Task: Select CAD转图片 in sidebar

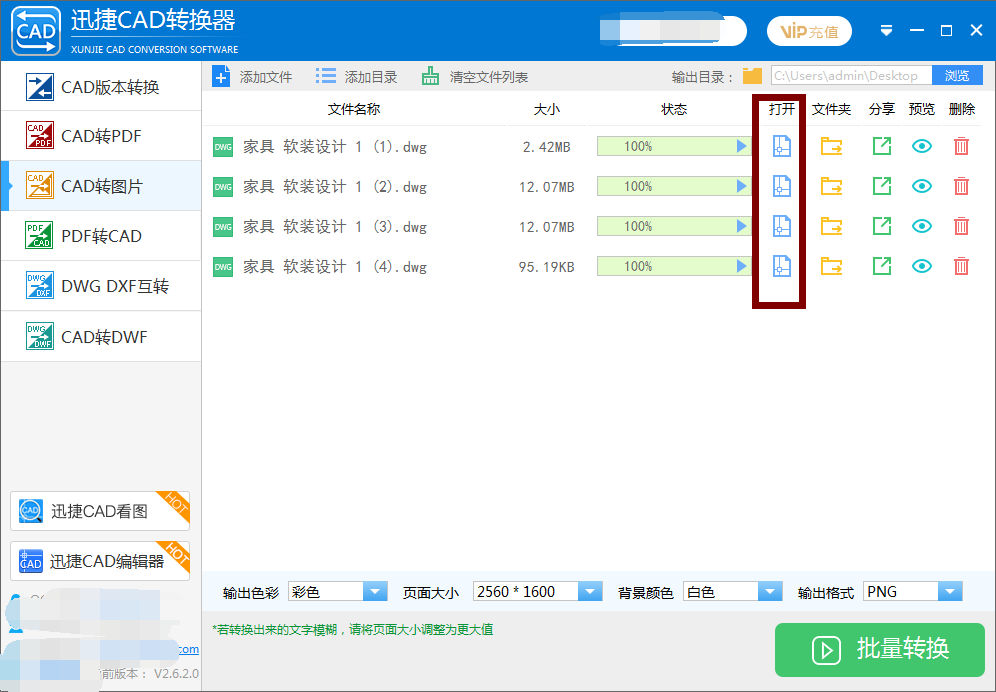Action: [101, 186]
